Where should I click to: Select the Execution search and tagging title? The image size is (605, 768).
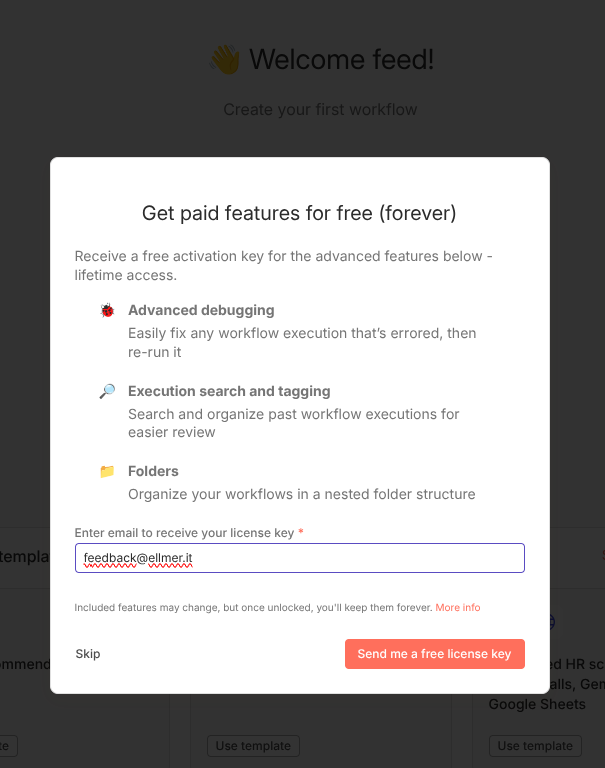pos(229,391)
